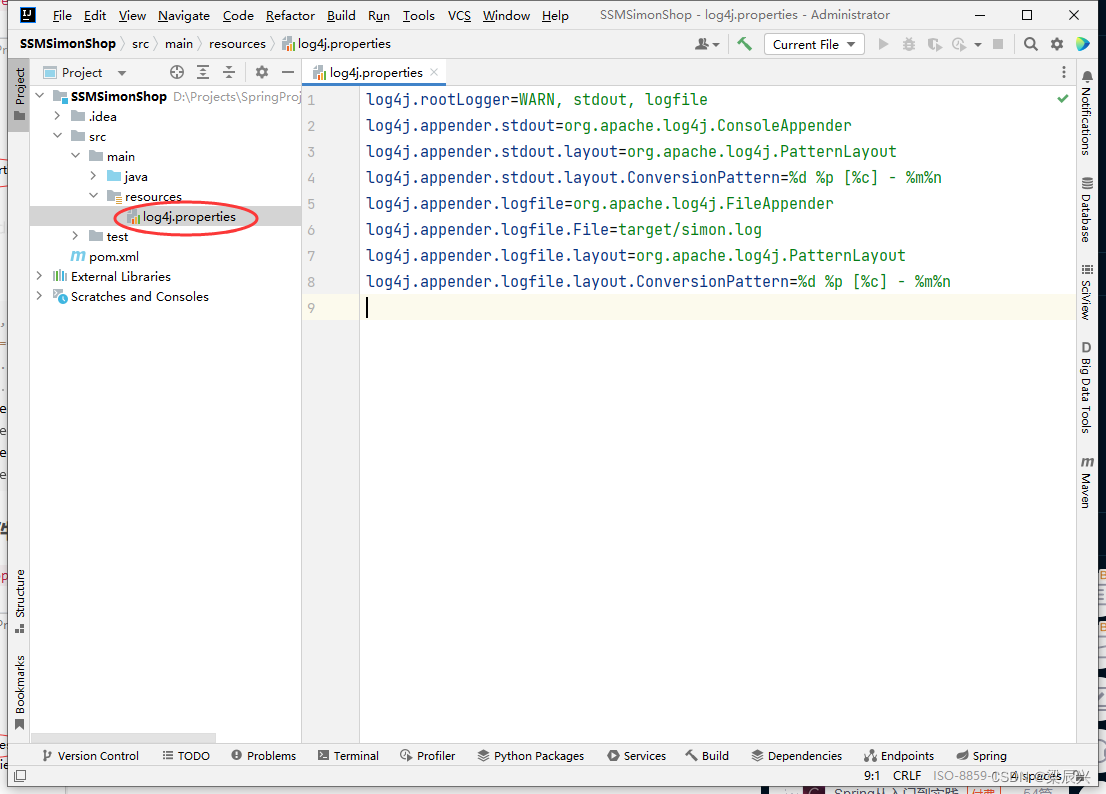The height and width of the screenshot is (794, 1106).
Task: Toggle the Project tool window stripe button
Action: point(20,94)
